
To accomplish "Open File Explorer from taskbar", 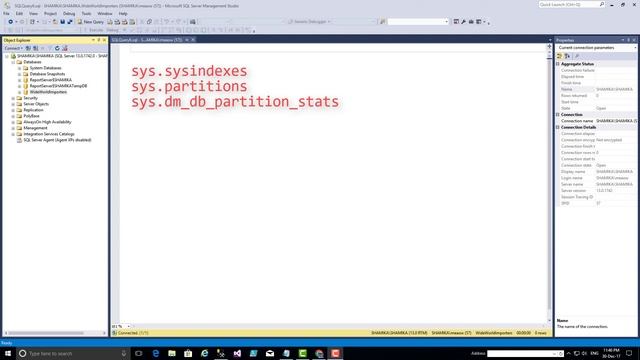I will click(172, 353).
